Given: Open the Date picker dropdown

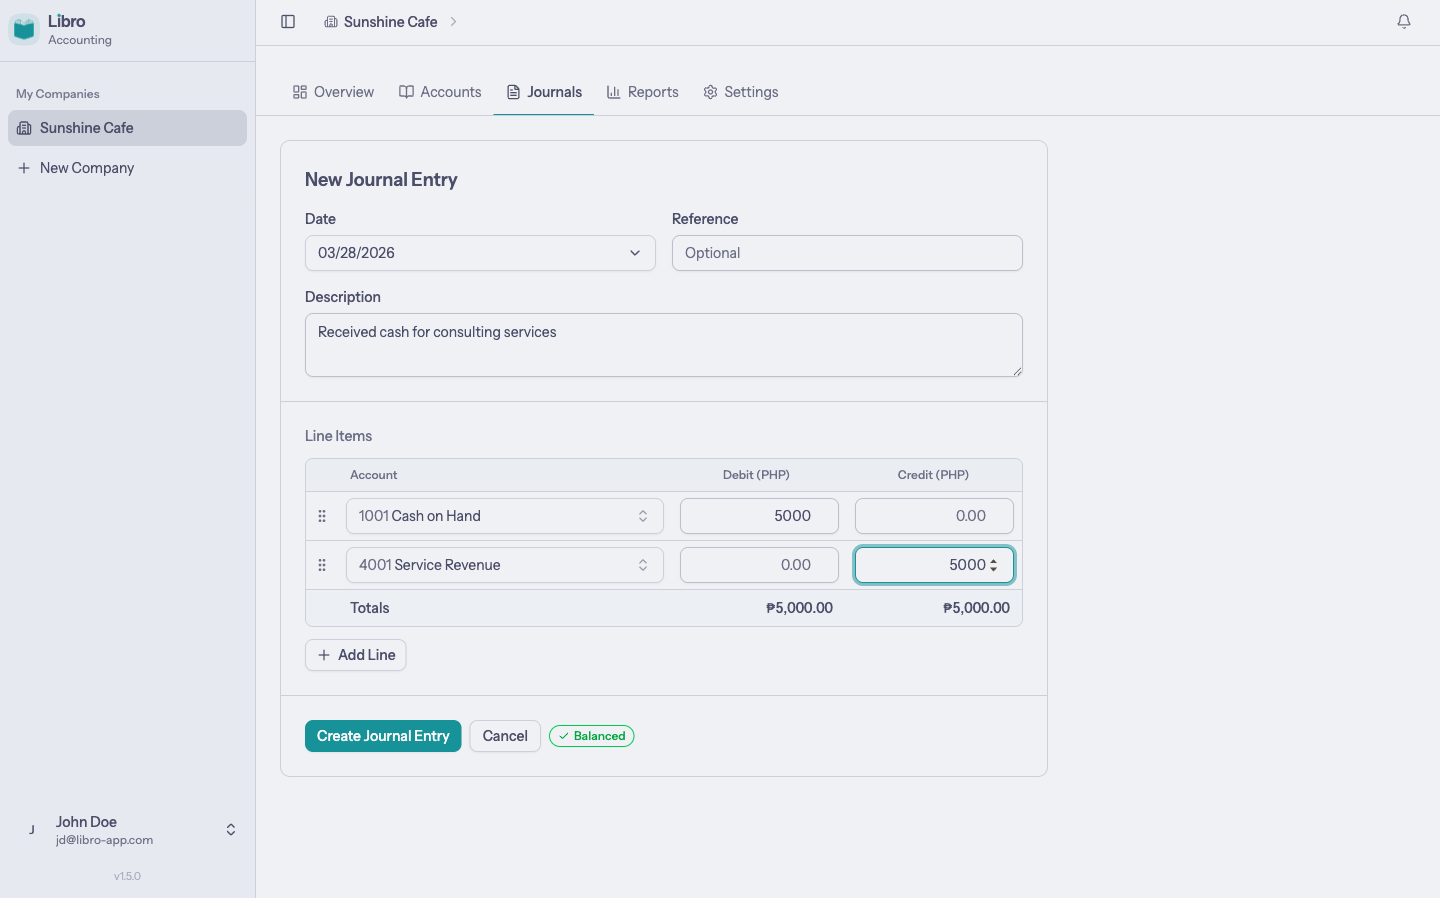Looking at the screenshot, I should (x=635, y=253).
